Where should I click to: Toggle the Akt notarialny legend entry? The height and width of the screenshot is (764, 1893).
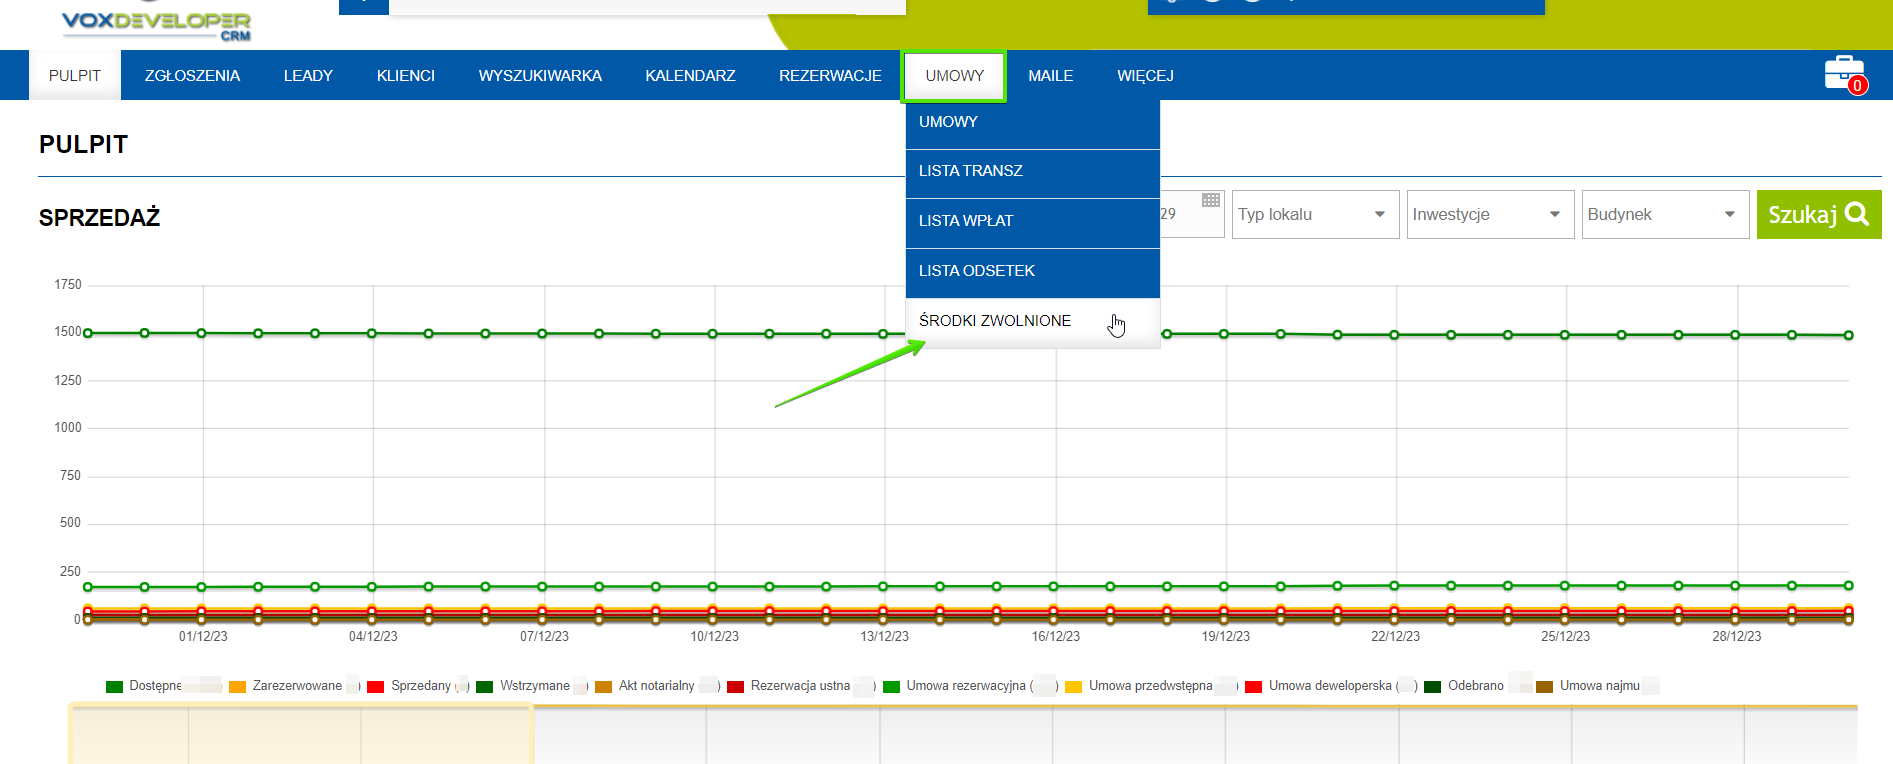pos(656,686)
